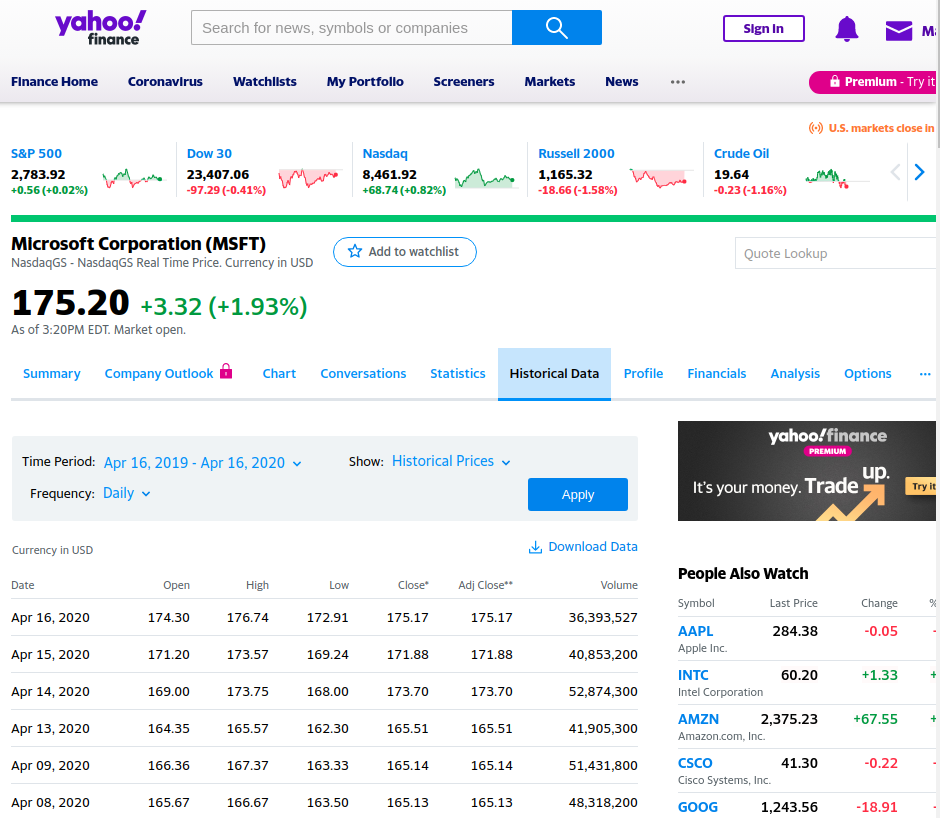Click the blue magnifier search button
The image size is (940, 818).
[x=556, y=28]
